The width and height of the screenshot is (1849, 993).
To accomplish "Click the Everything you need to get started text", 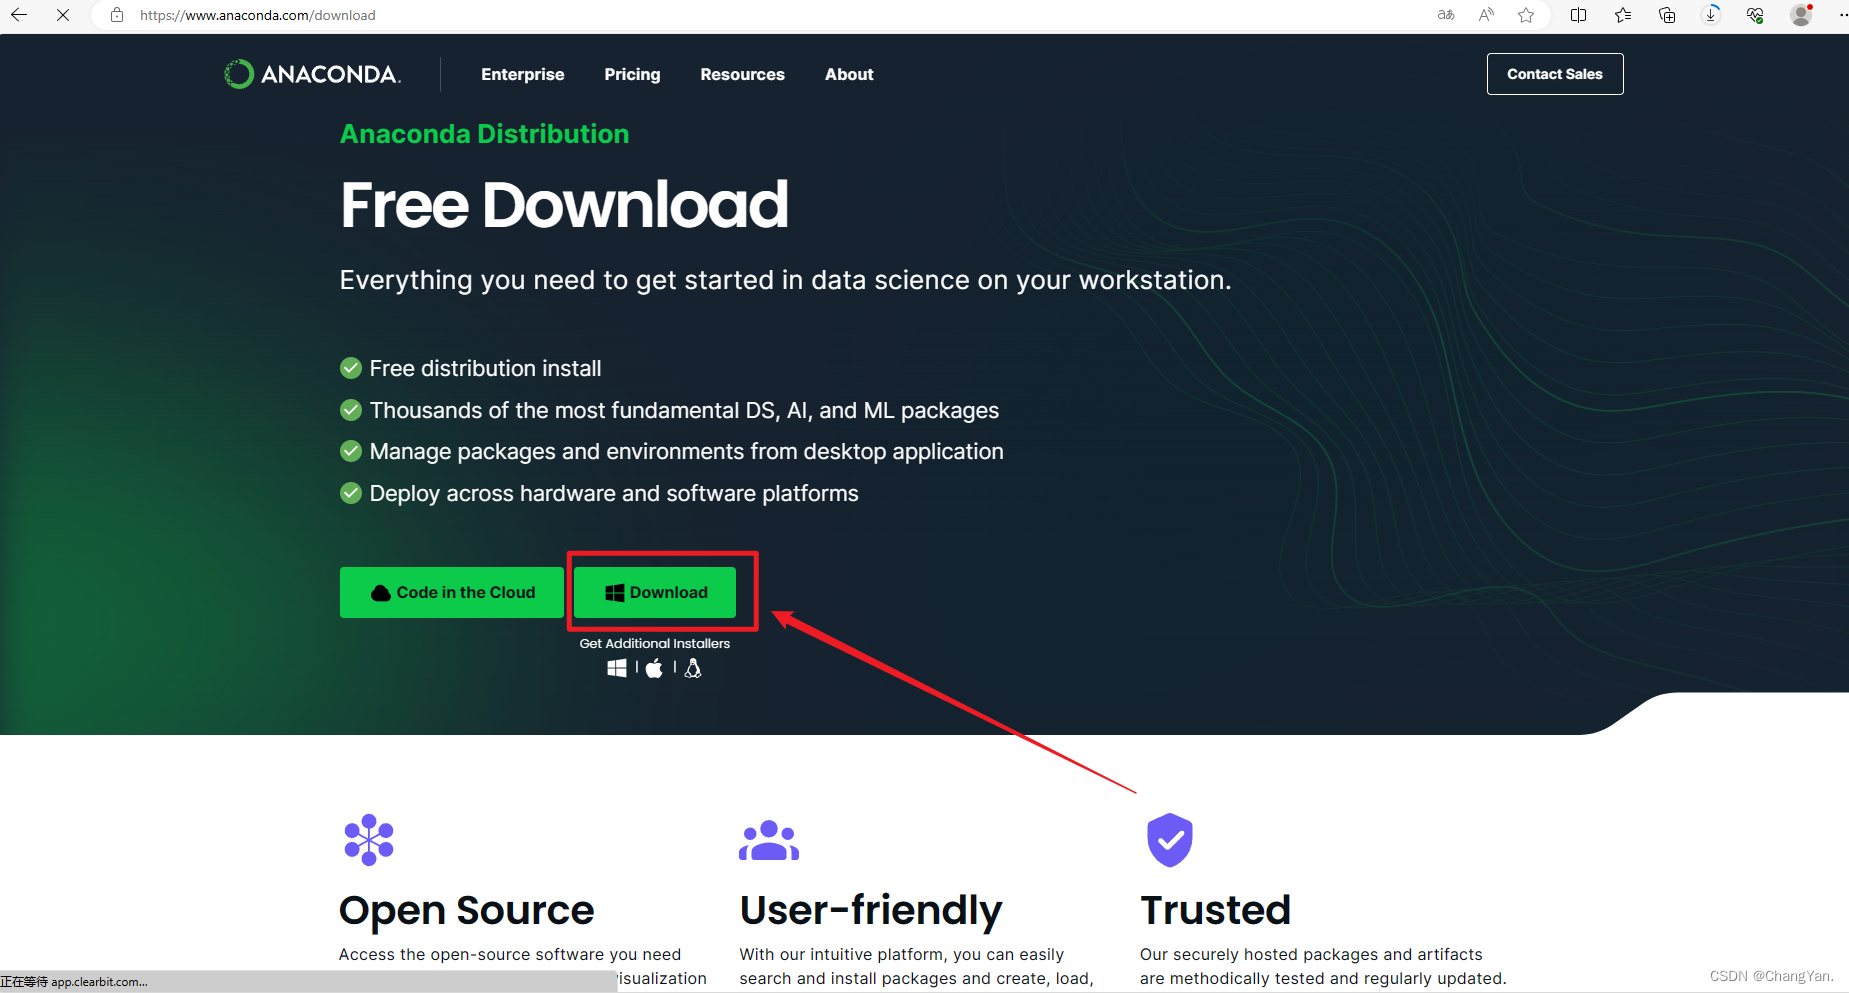I will tap(785, 280).
